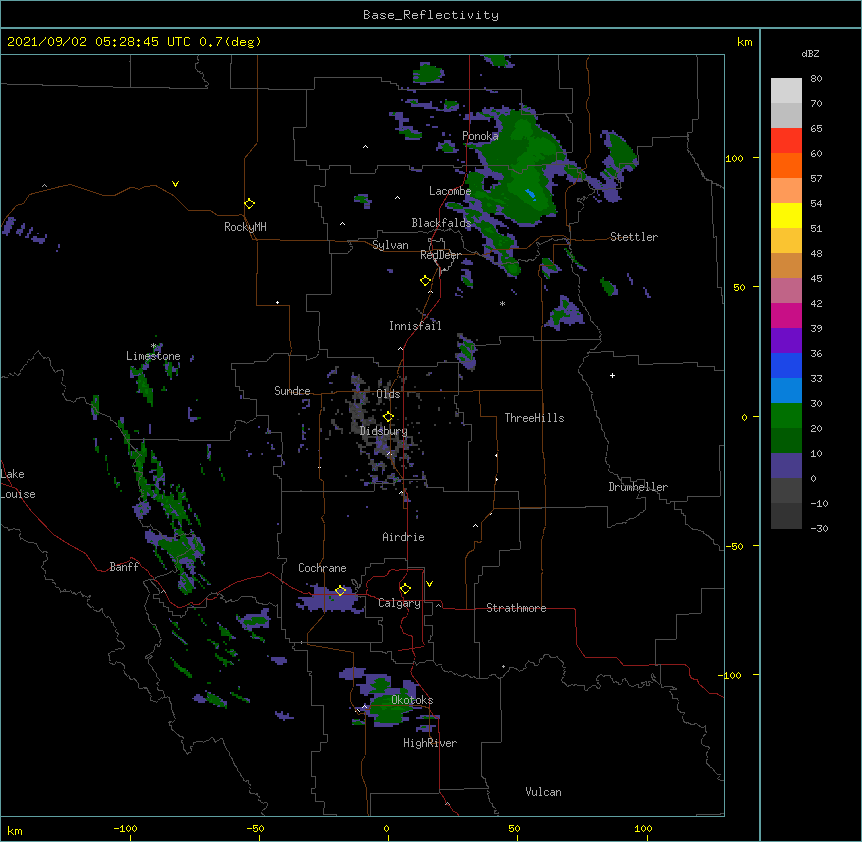Click the Base_Reflectivity title text
The height and width of the screenshot is (842, 862).
(x=431, y=15)
